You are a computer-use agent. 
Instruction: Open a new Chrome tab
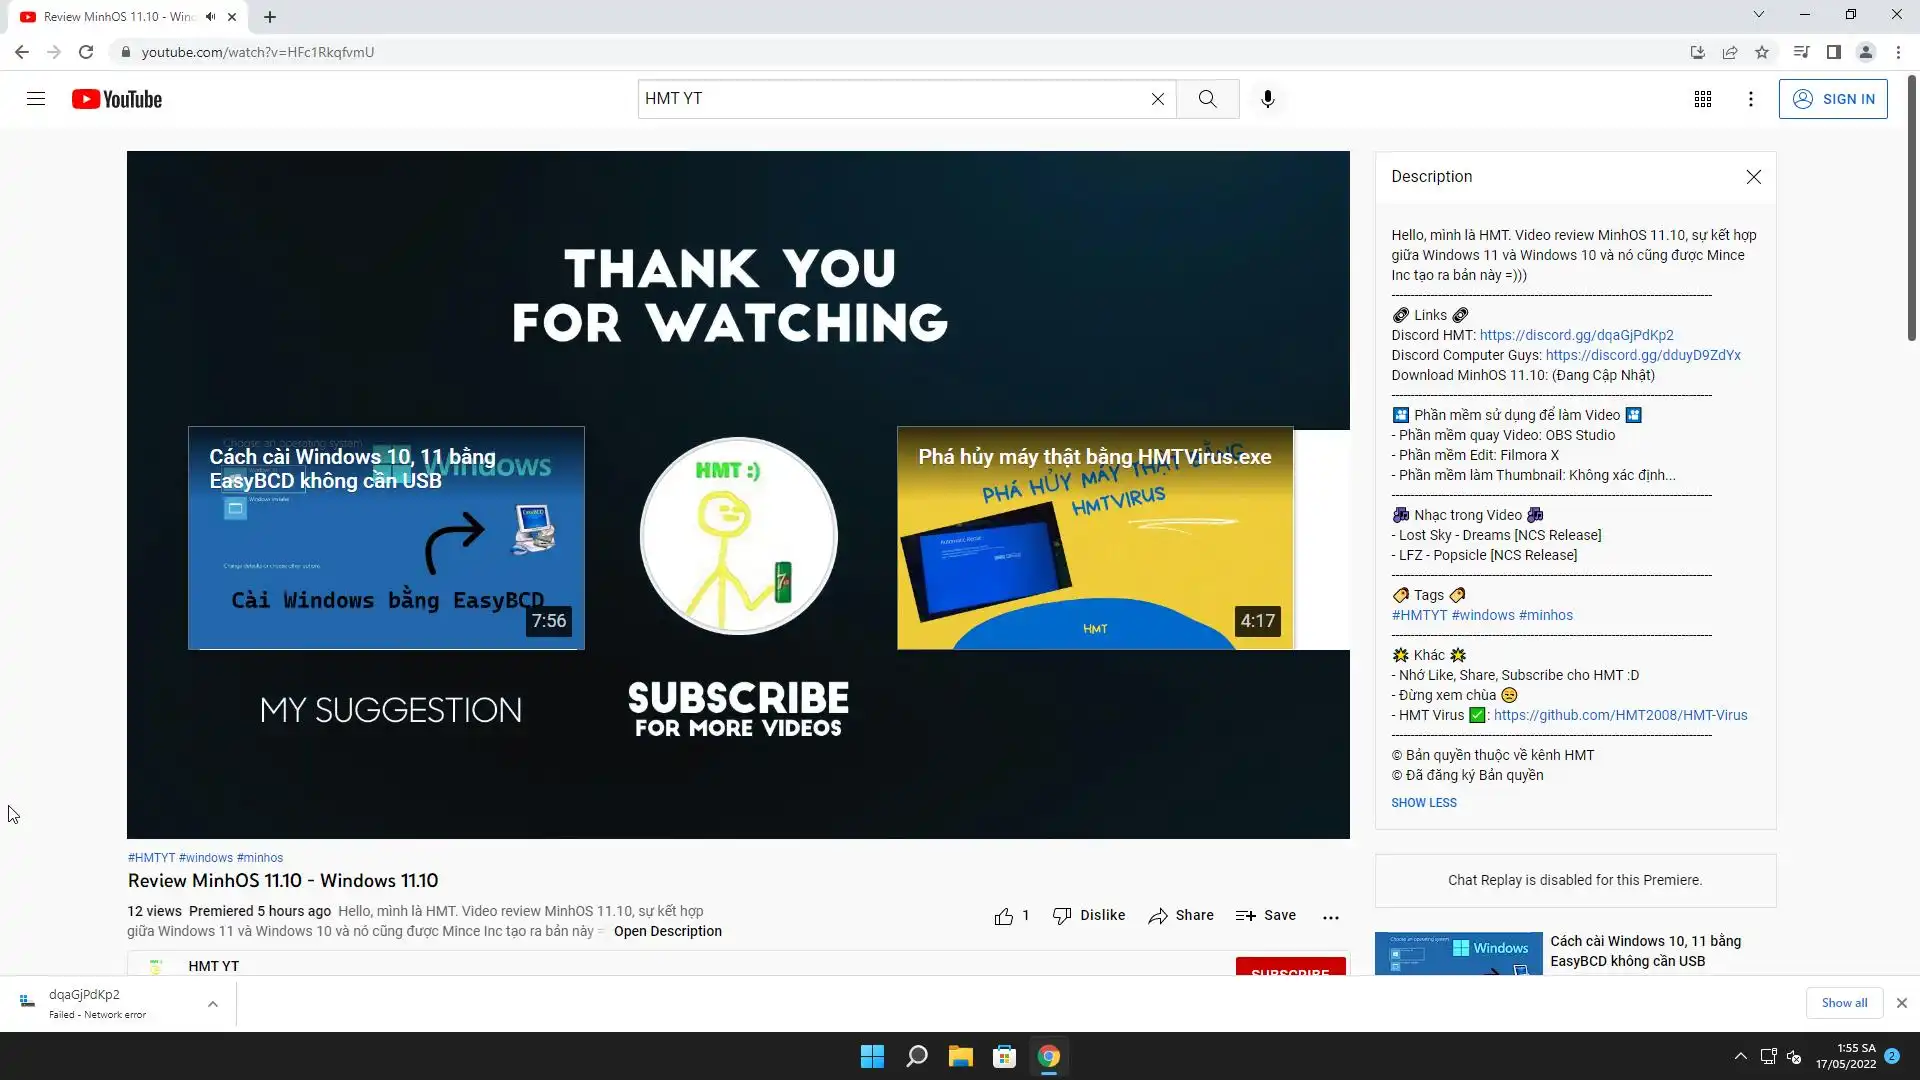[270, 17]
